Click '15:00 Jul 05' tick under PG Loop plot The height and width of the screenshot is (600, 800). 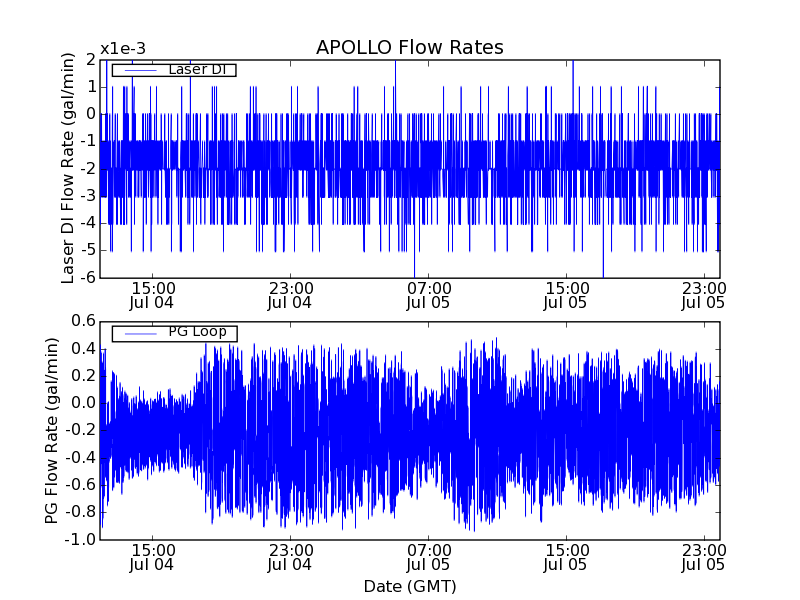pyautogui.click(x=566, y=558)
